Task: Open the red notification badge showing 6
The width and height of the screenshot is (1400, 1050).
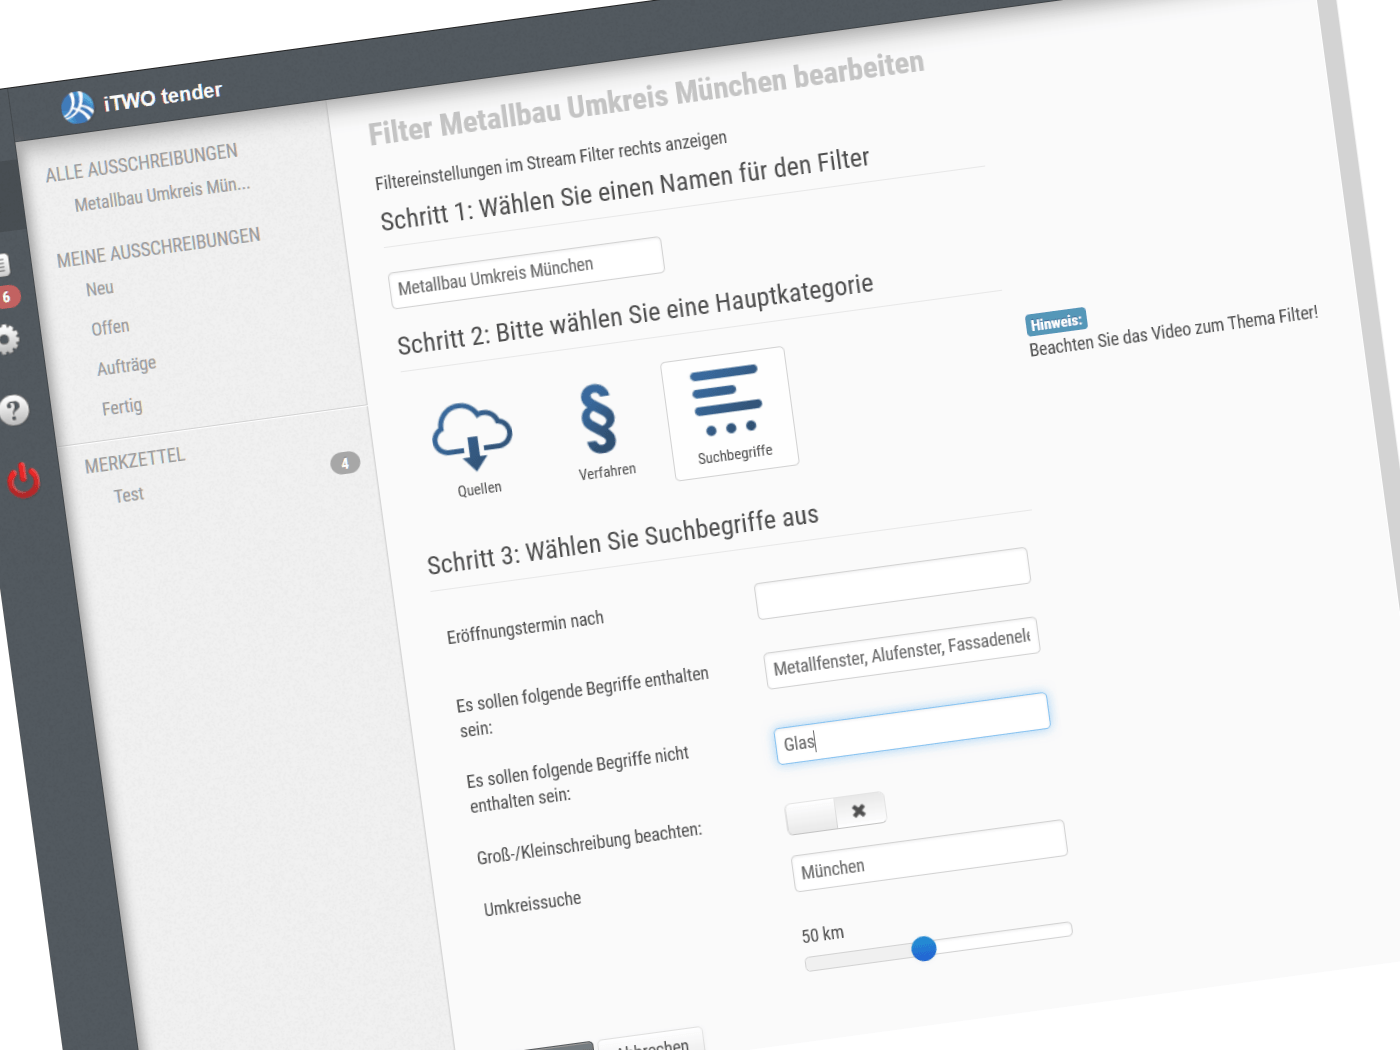Action: [7, 297]
